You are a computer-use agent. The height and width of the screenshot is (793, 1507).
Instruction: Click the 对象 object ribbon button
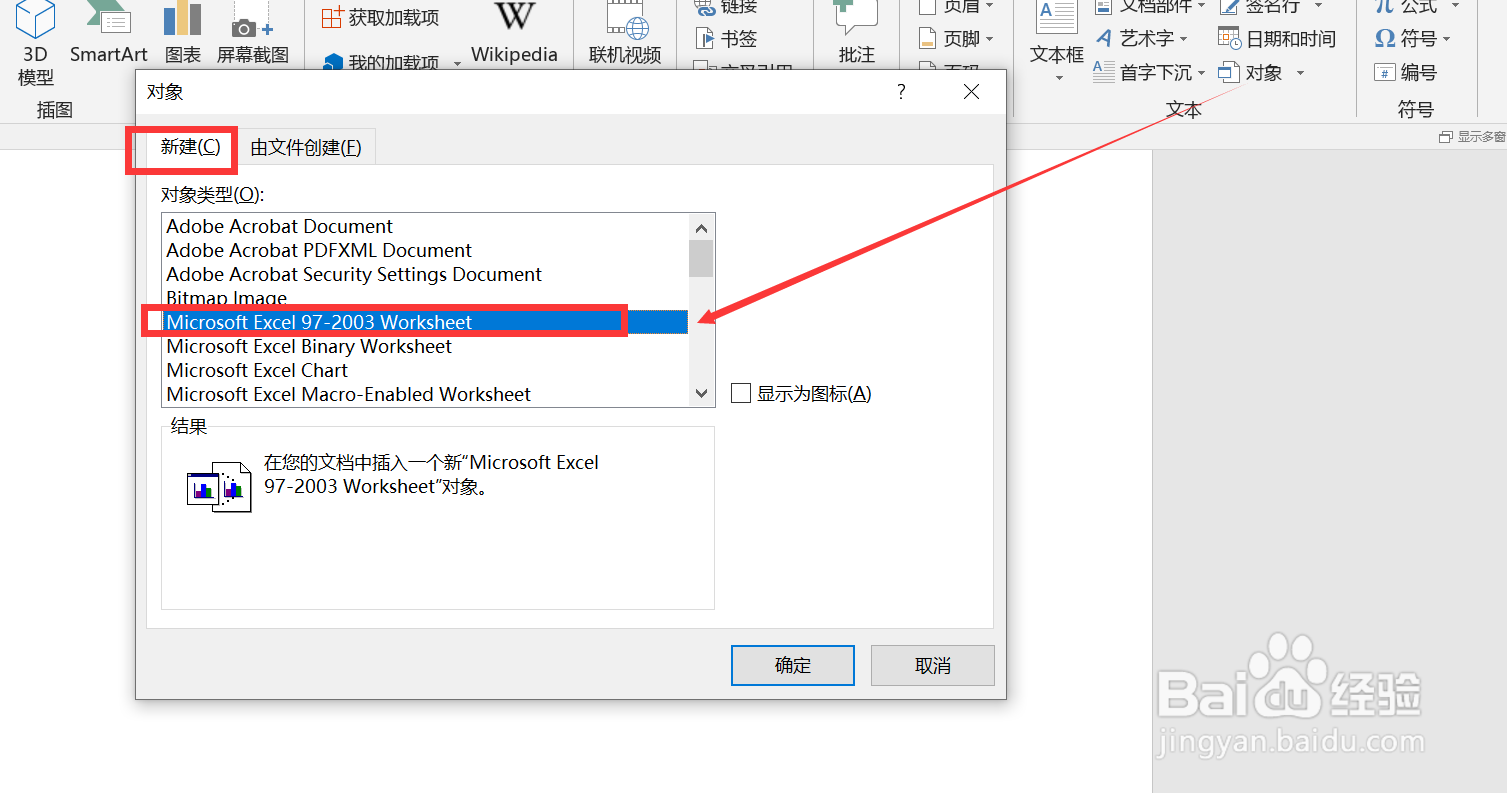(x=1251, y=72)
